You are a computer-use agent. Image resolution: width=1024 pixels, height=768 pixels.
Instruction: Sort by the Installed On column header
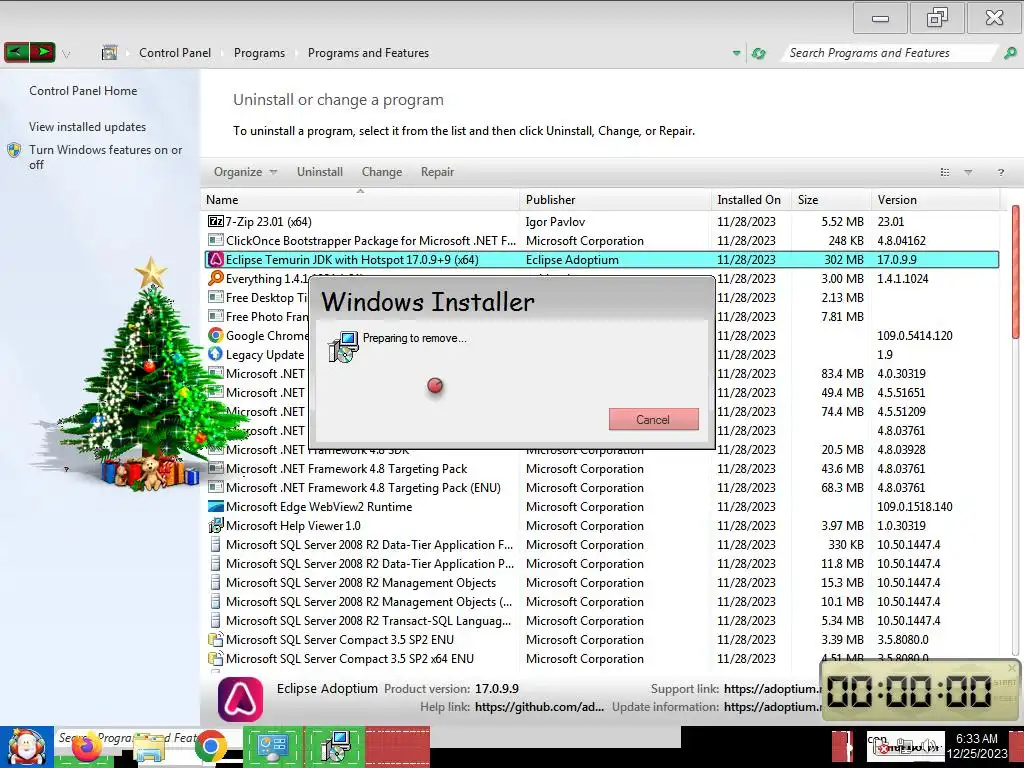751,200
